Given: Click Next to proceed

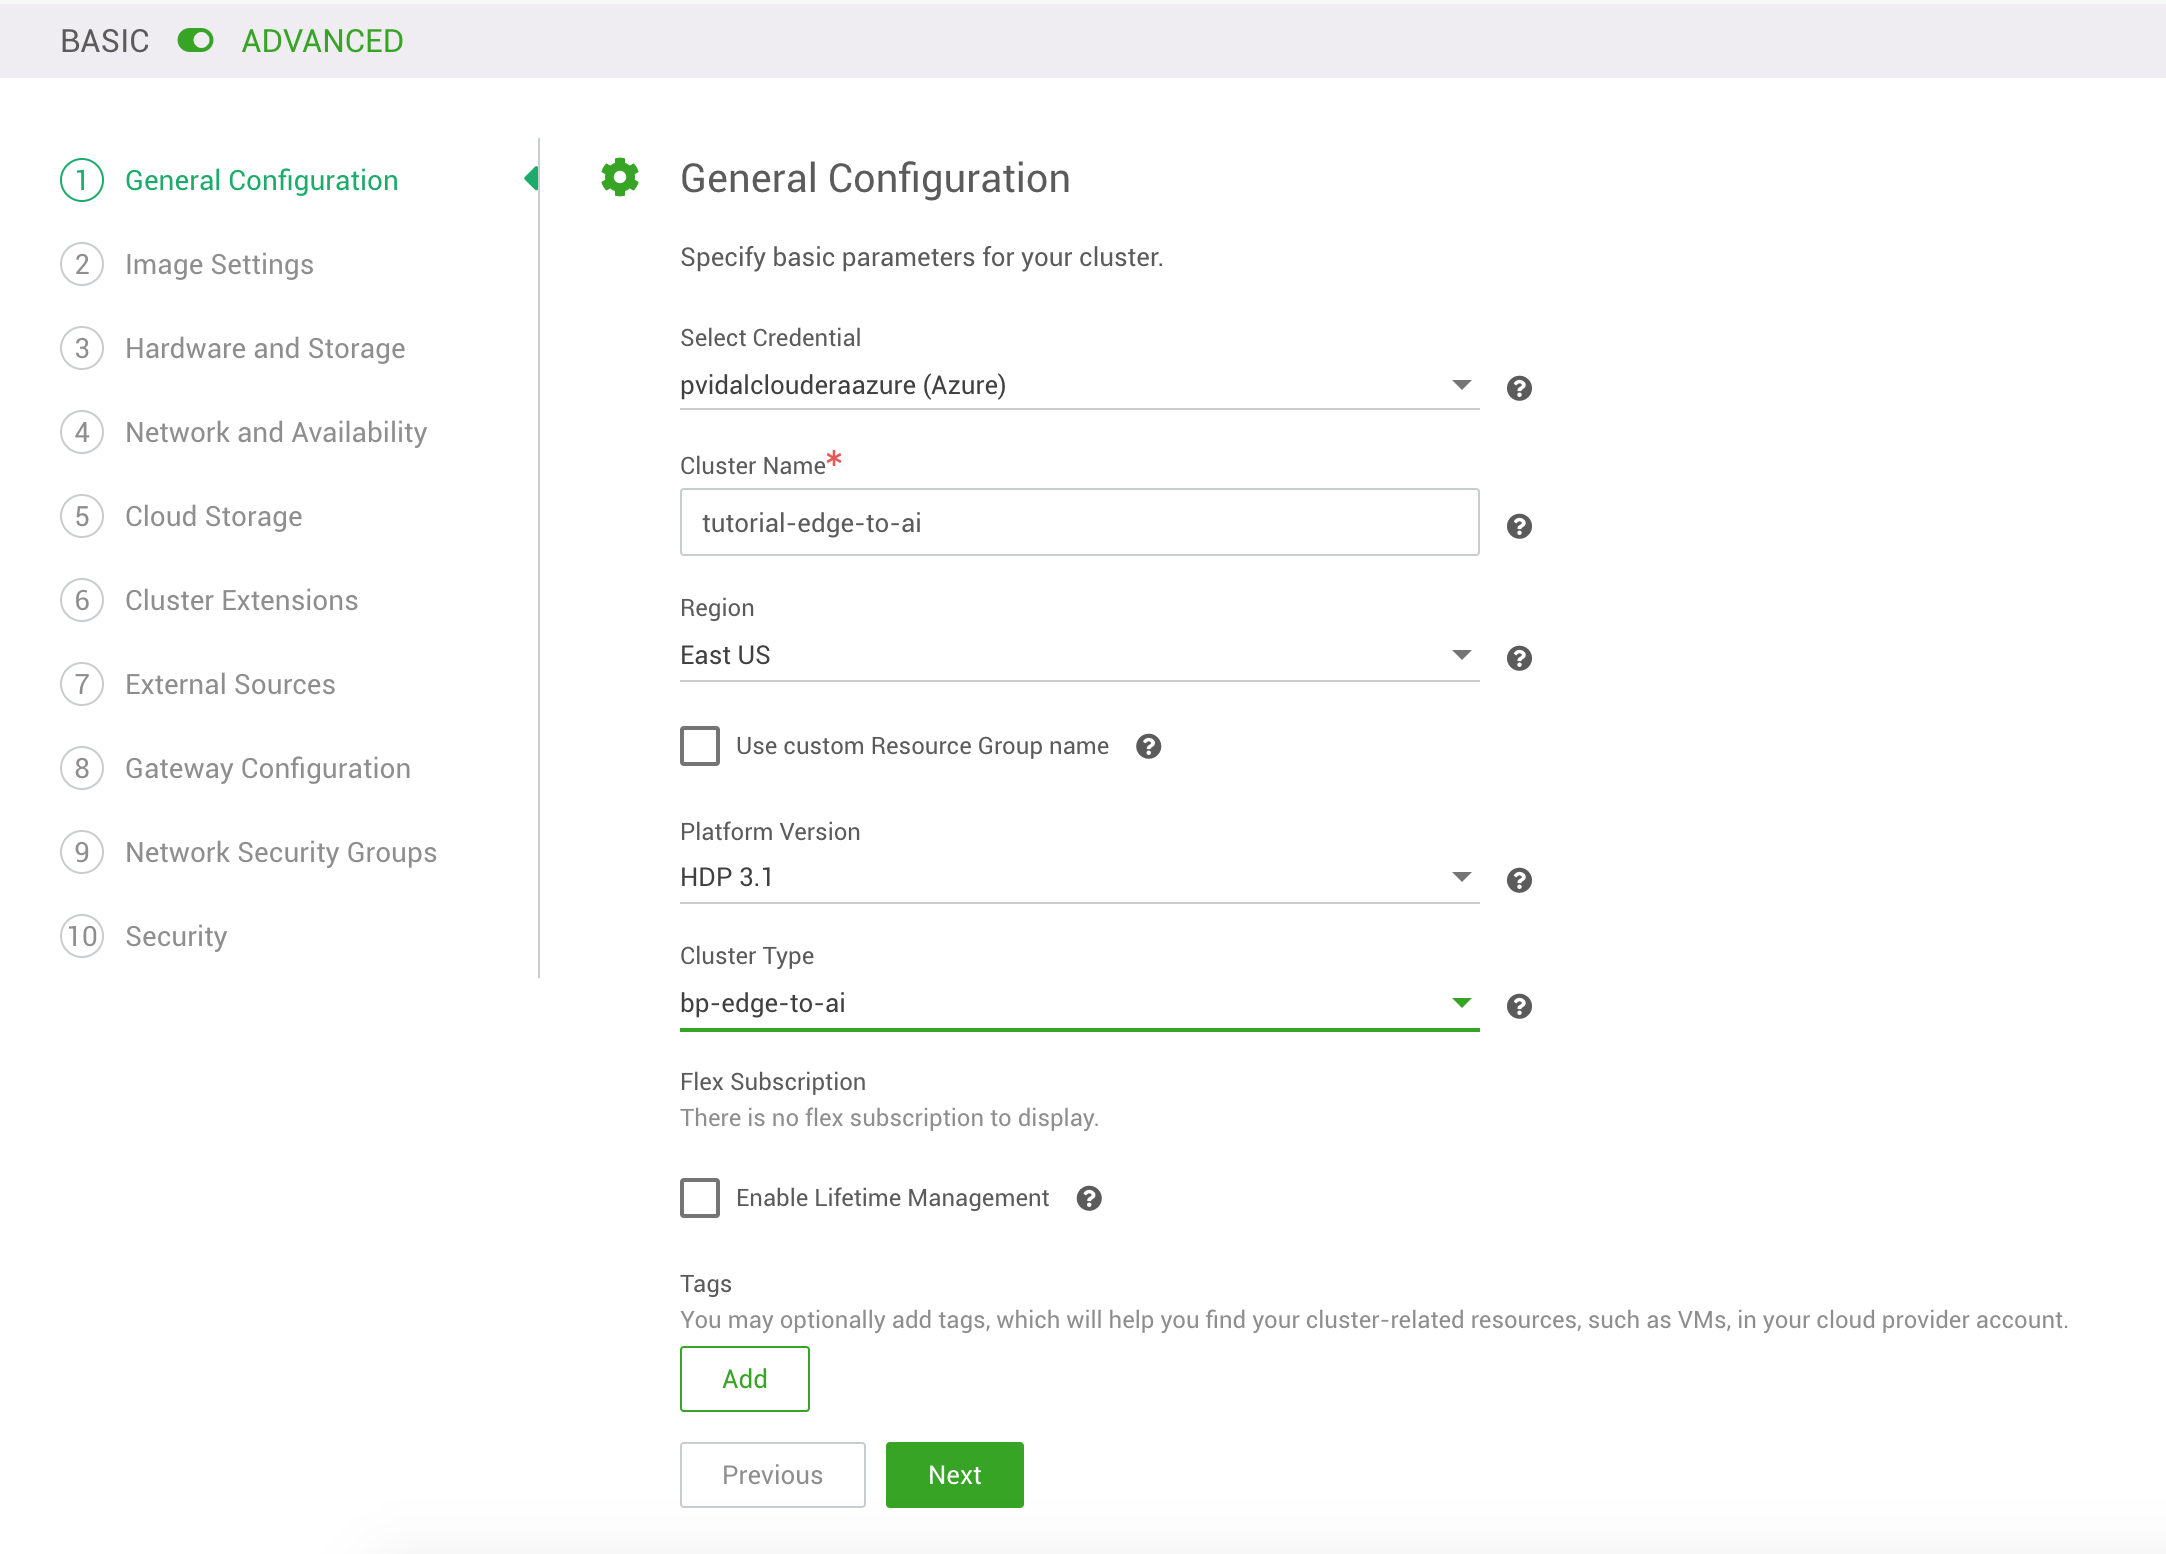Looking at the screenshot, I should tap(954, 1474).
